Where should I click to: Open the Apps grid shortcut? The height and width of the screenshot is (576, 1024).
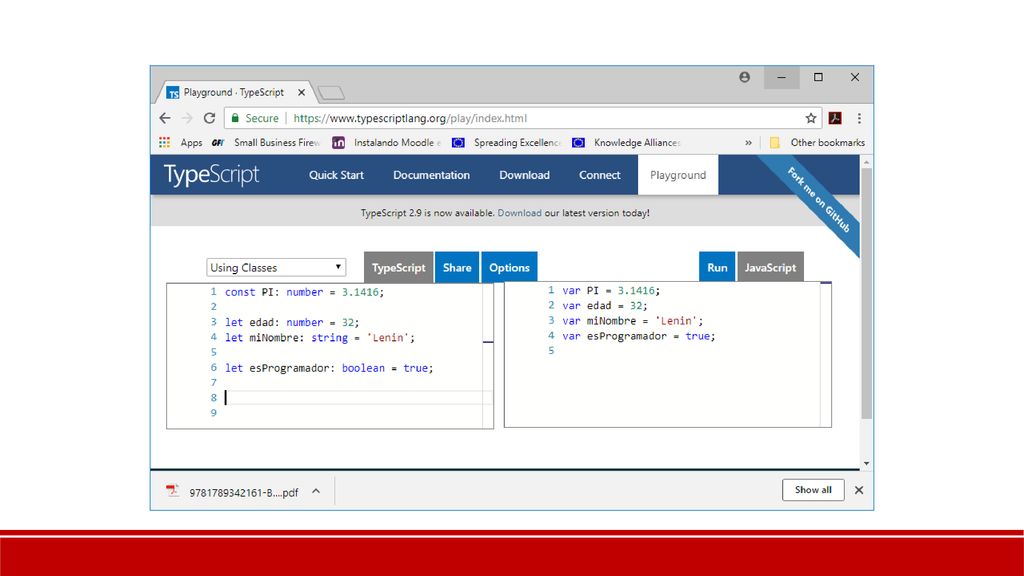181,142
